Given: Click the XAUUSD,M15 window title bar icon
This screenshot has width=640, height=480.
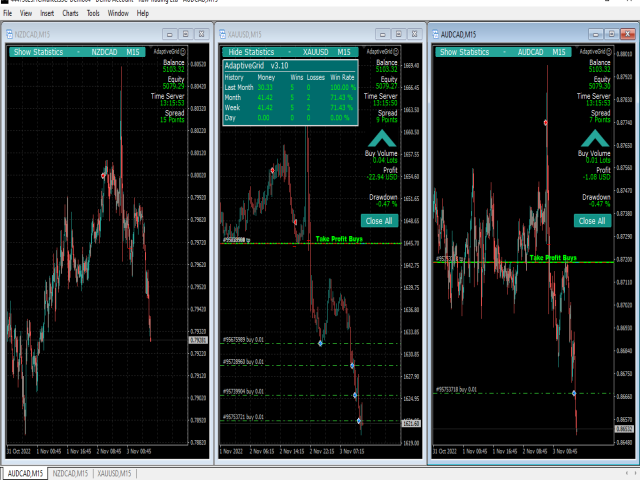Looking at the screenshot, I should click(225, 33).
